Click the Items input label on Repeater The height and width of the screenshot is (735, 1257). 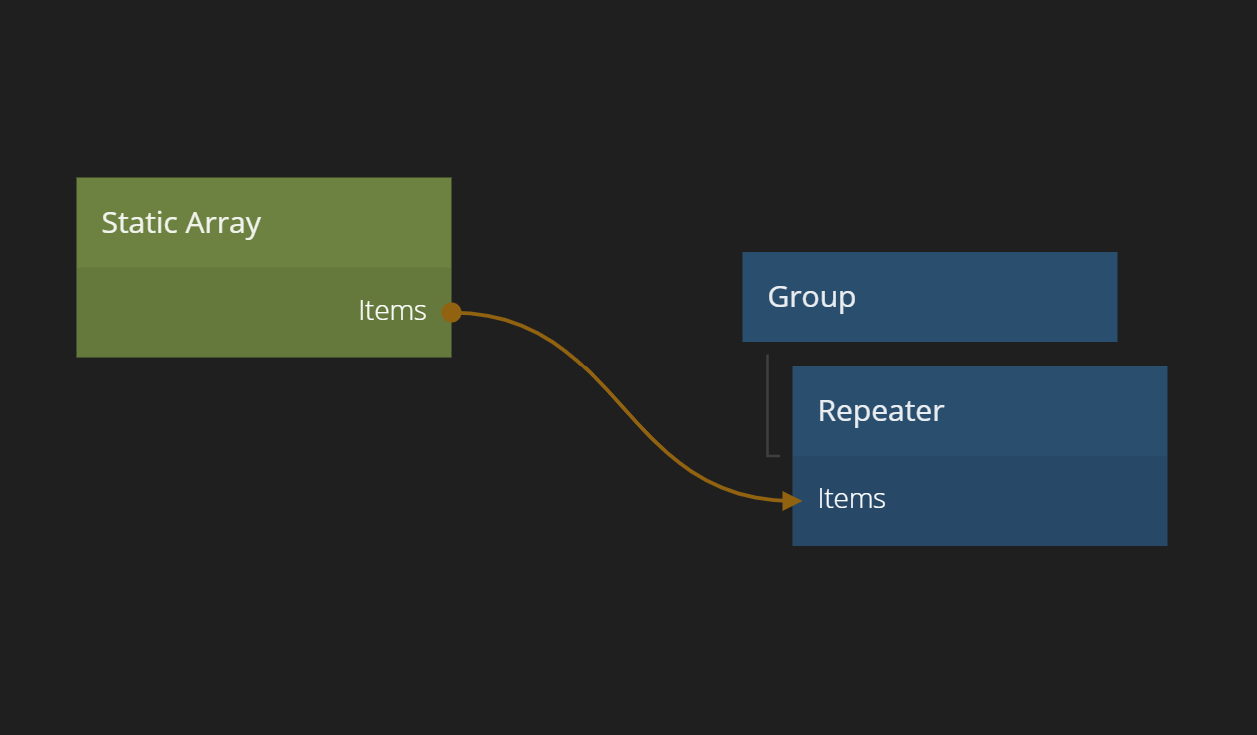point(851,498)
